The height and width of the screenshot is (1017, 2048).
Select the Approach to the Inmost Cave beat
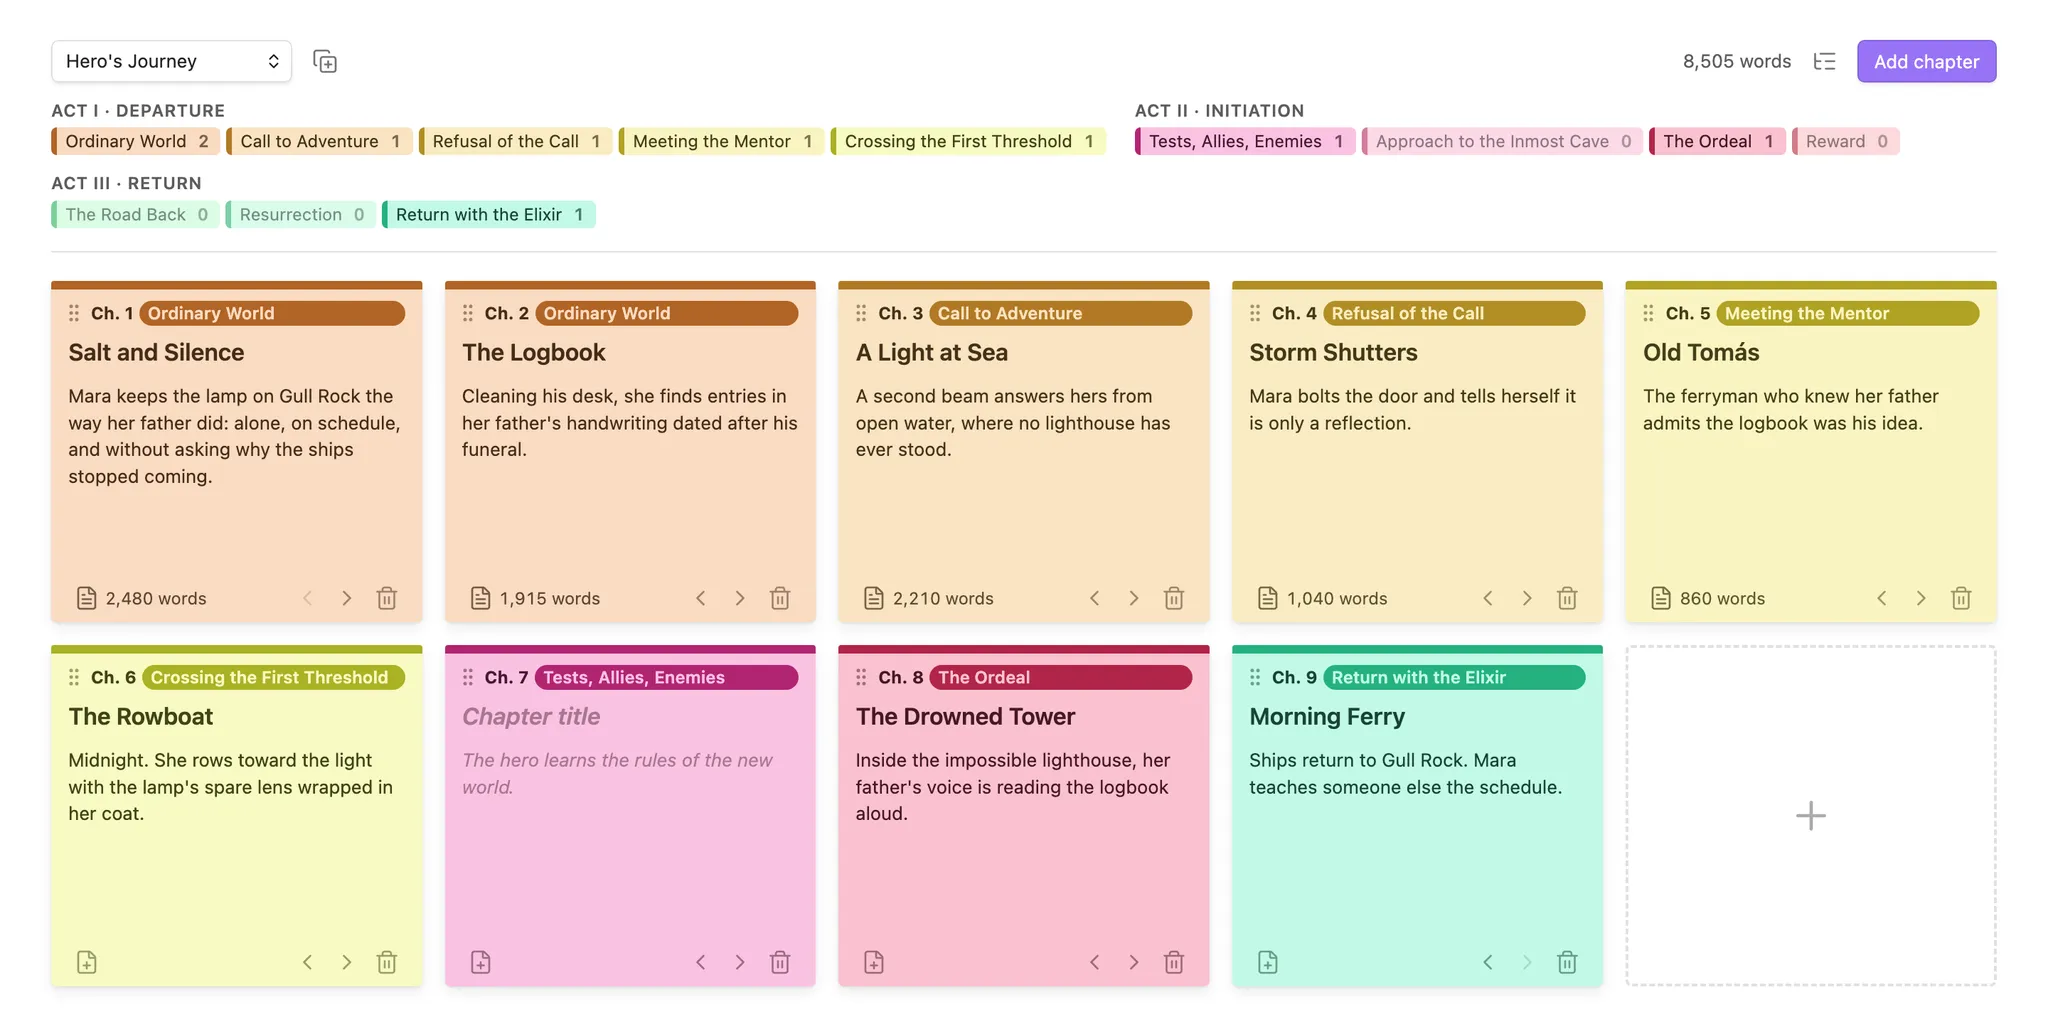[x=1502, y=141]
